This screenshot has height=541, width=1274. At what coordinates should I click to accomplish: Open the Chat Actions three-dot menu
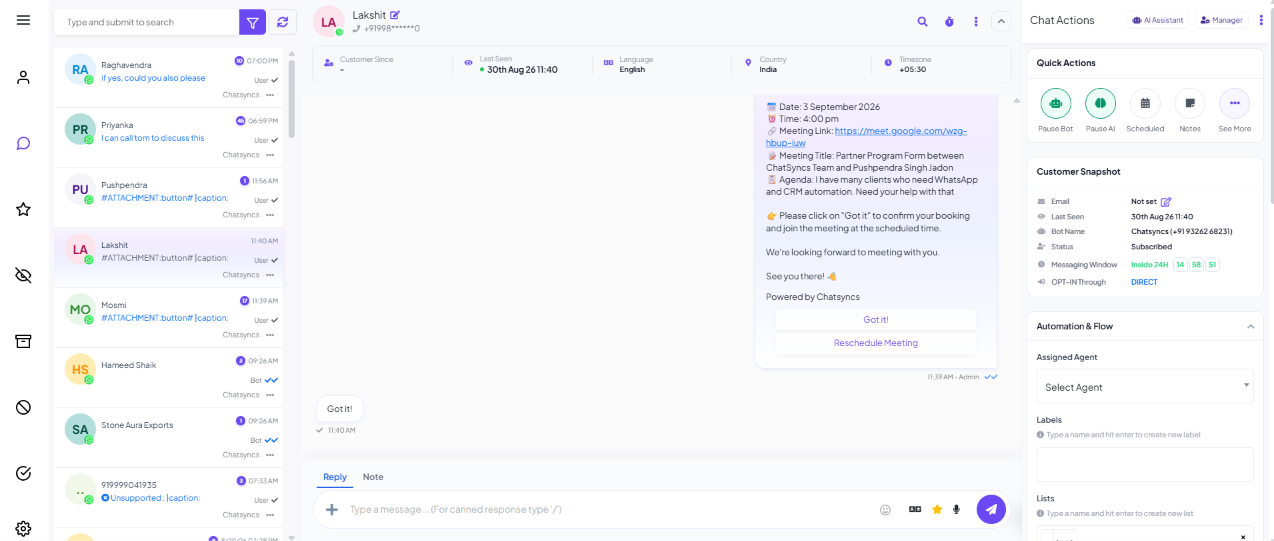1261,20
